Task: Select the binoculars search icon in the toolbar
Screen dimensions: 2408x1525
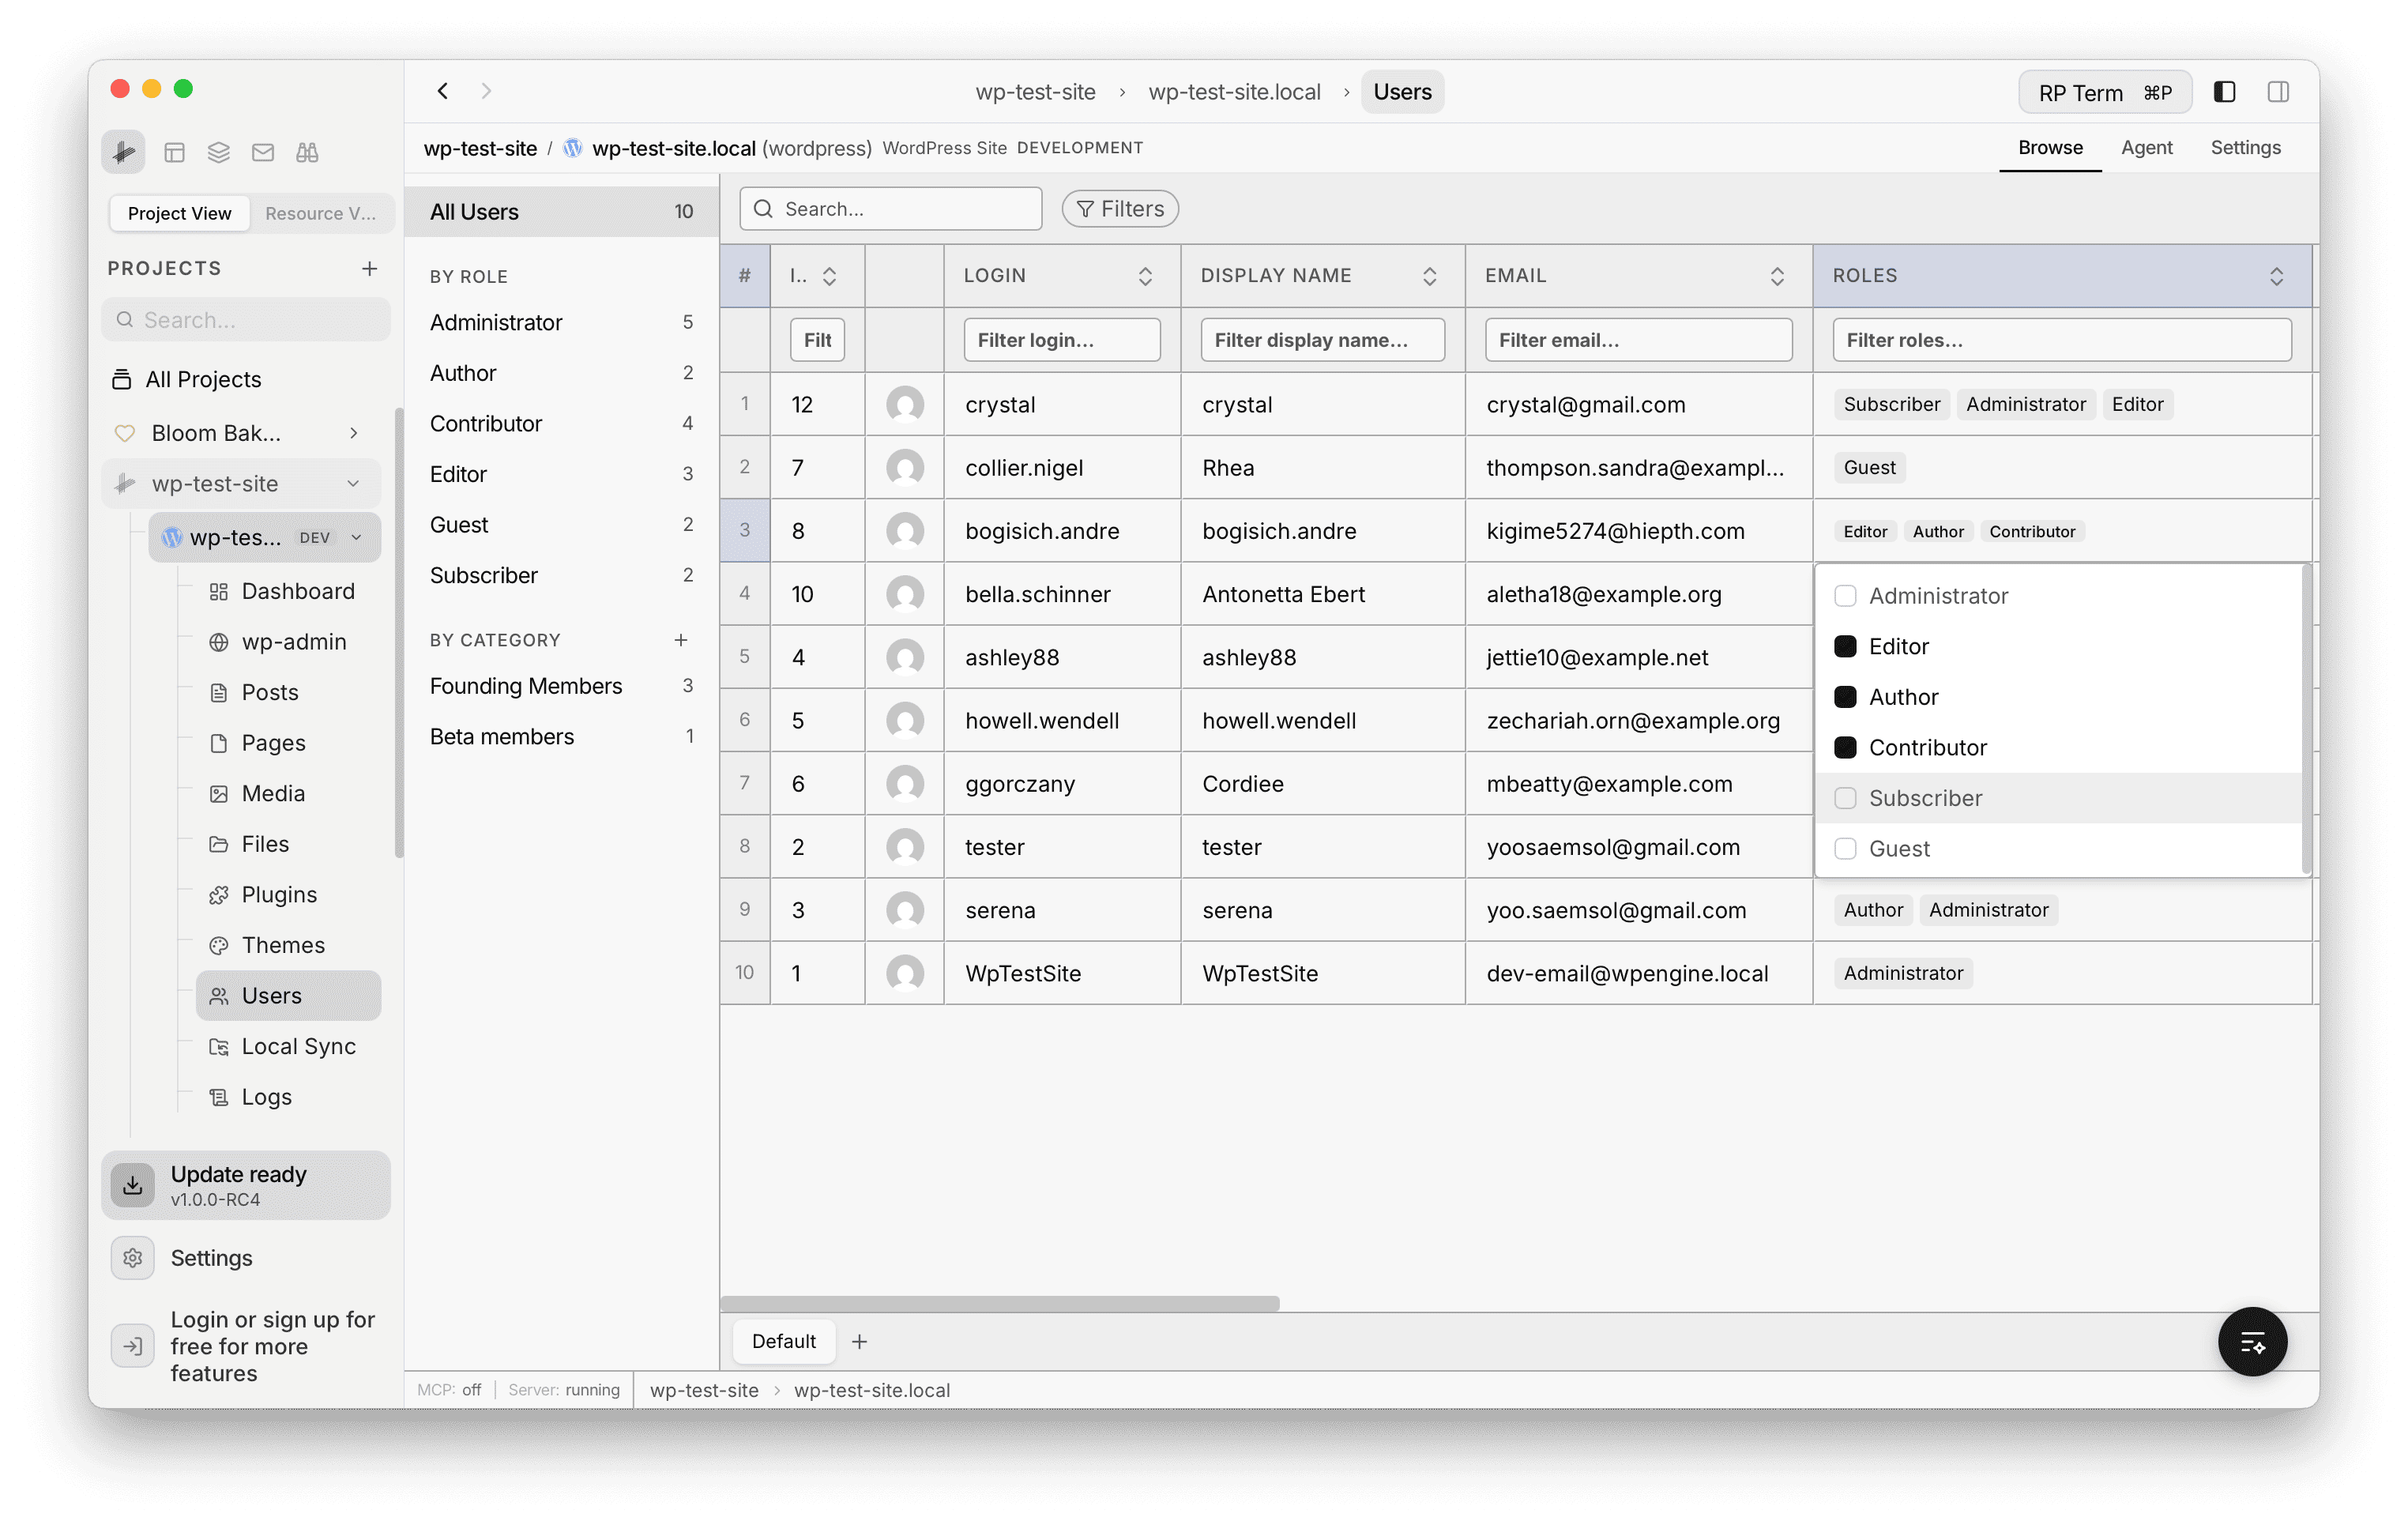Action: pyautogui.click(x=307, y=152)
